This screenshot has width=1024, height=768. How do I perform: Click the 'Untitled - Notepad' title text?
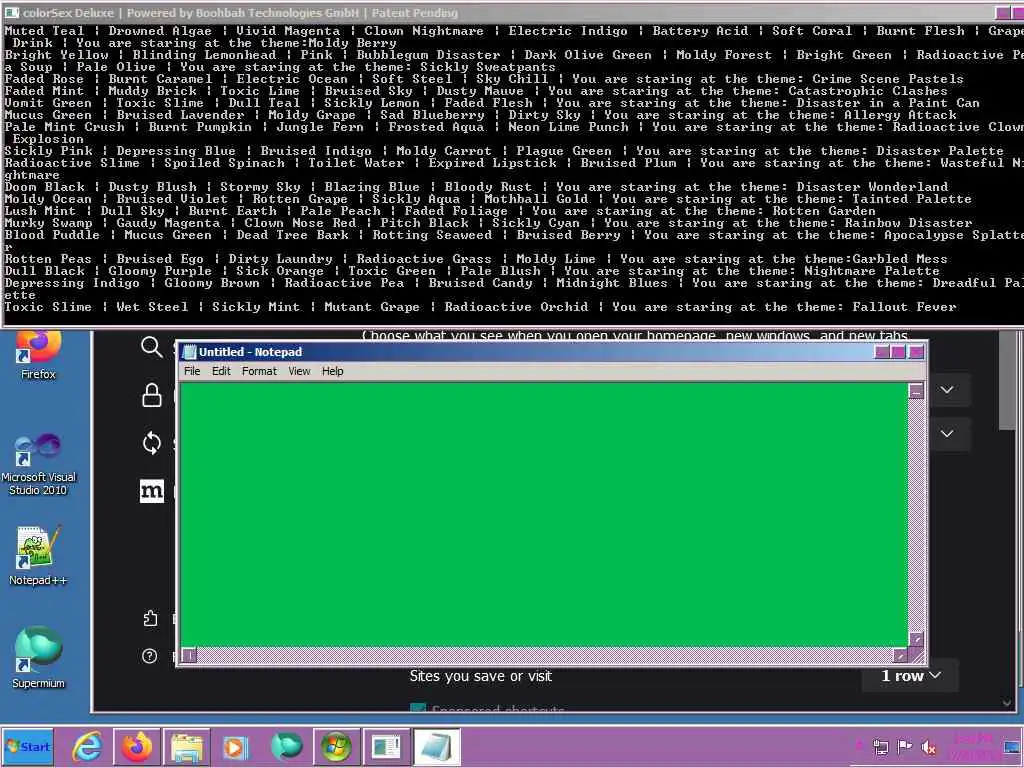tap(250, 352)
